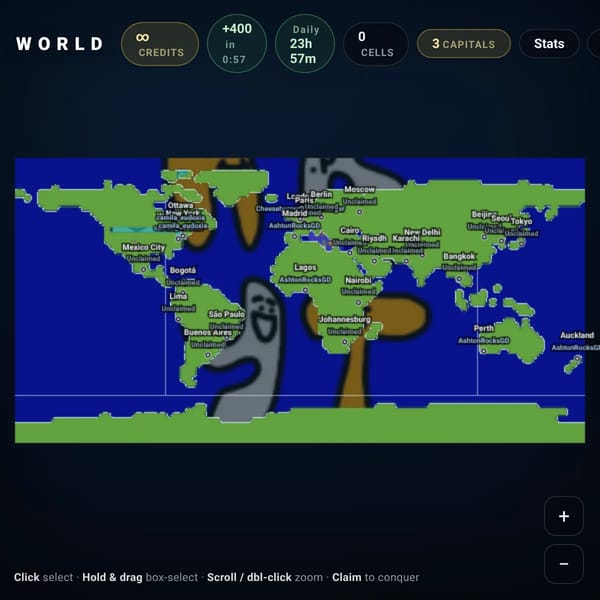
Task: Select the Seoul capital label
Action: (501, 218)
